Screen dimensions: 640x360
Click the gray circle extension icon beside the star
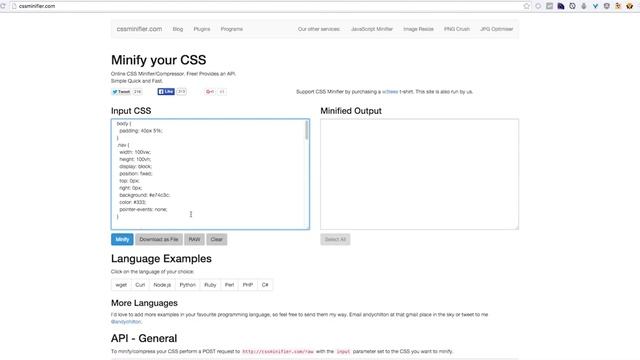point(538,6)
